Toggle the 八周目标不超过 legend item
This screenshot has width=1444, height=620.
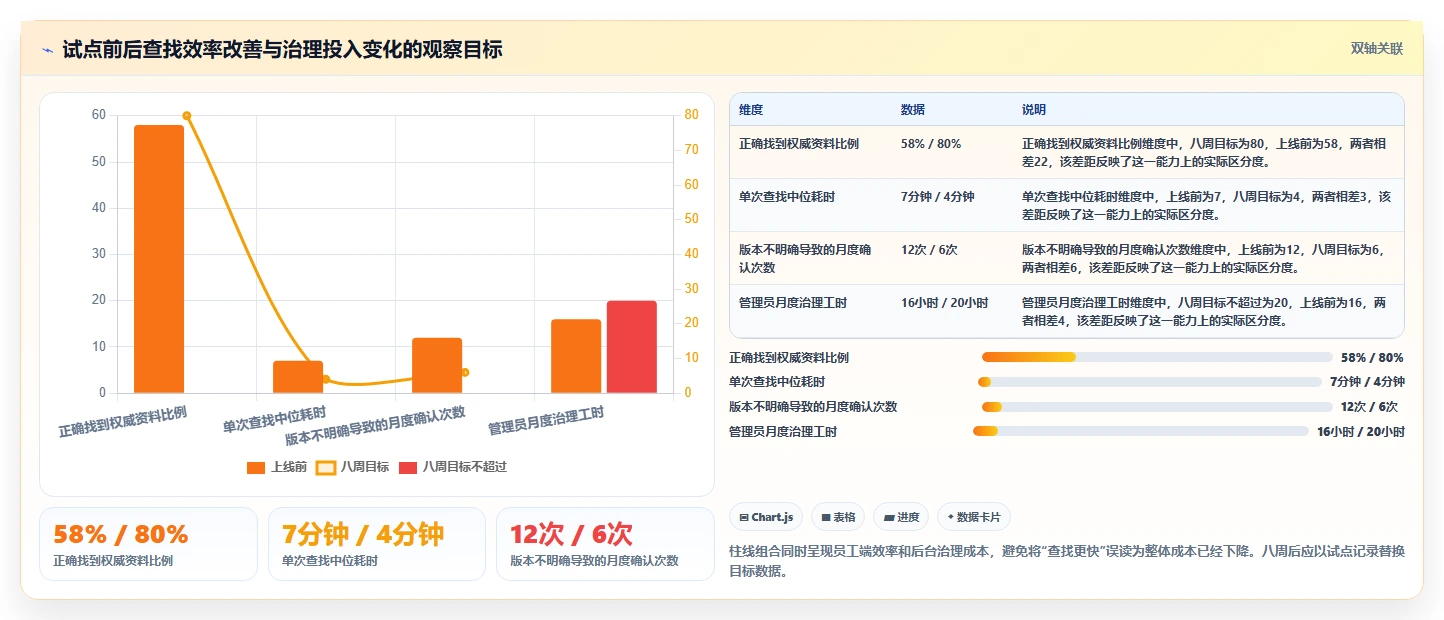[453, 467]
